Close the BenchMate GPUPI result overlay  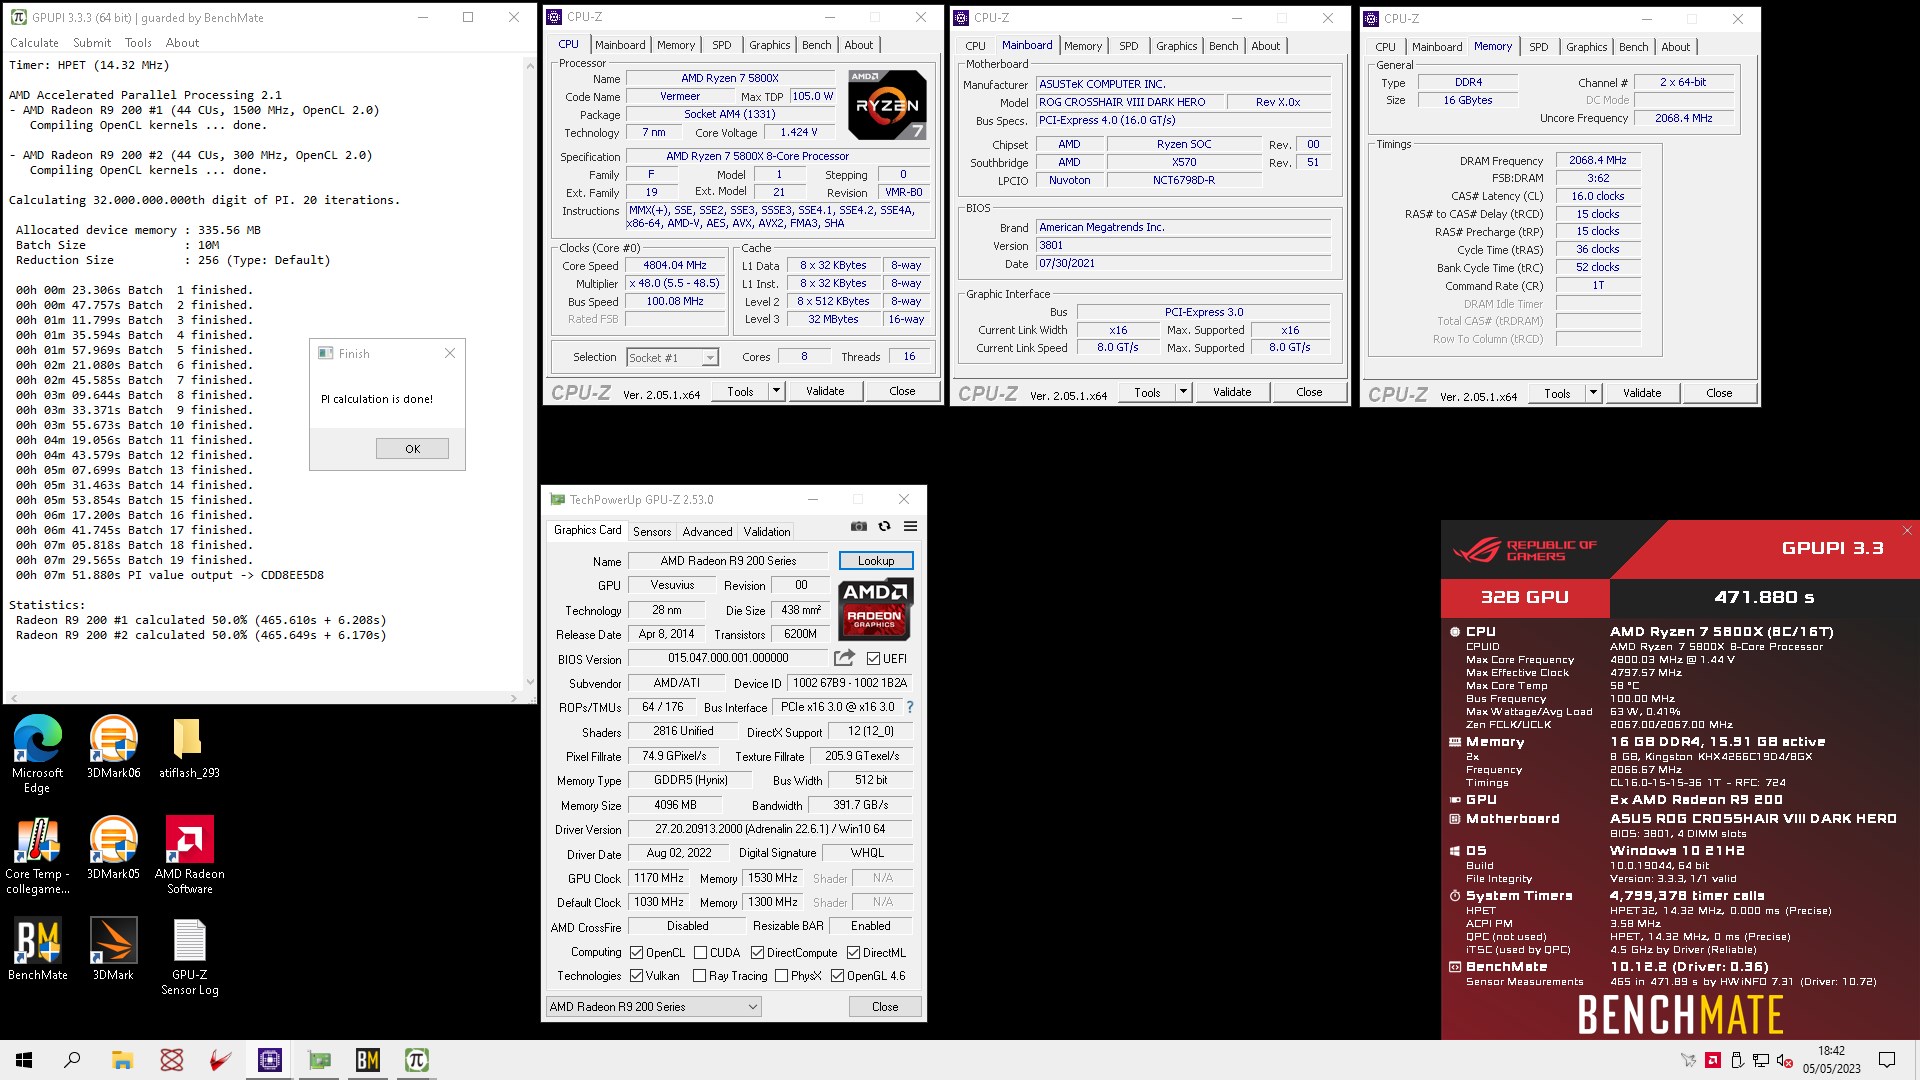click(x=1907, y=531)
